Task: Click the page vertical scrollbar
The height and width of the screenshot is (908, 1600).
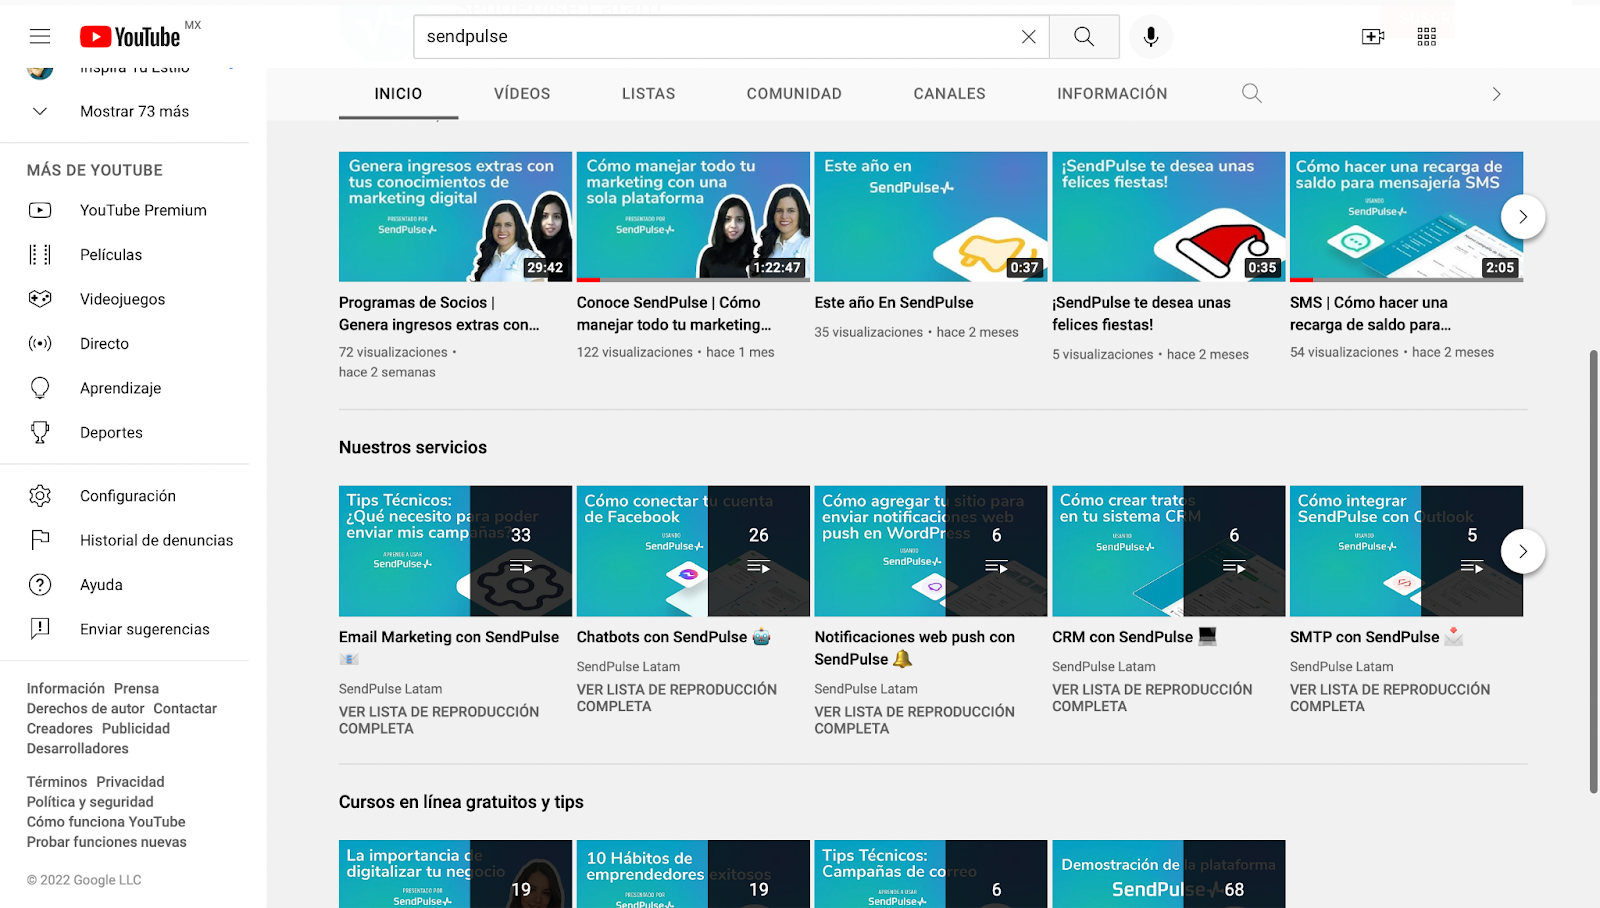Action: click(x=1593, y=570)
